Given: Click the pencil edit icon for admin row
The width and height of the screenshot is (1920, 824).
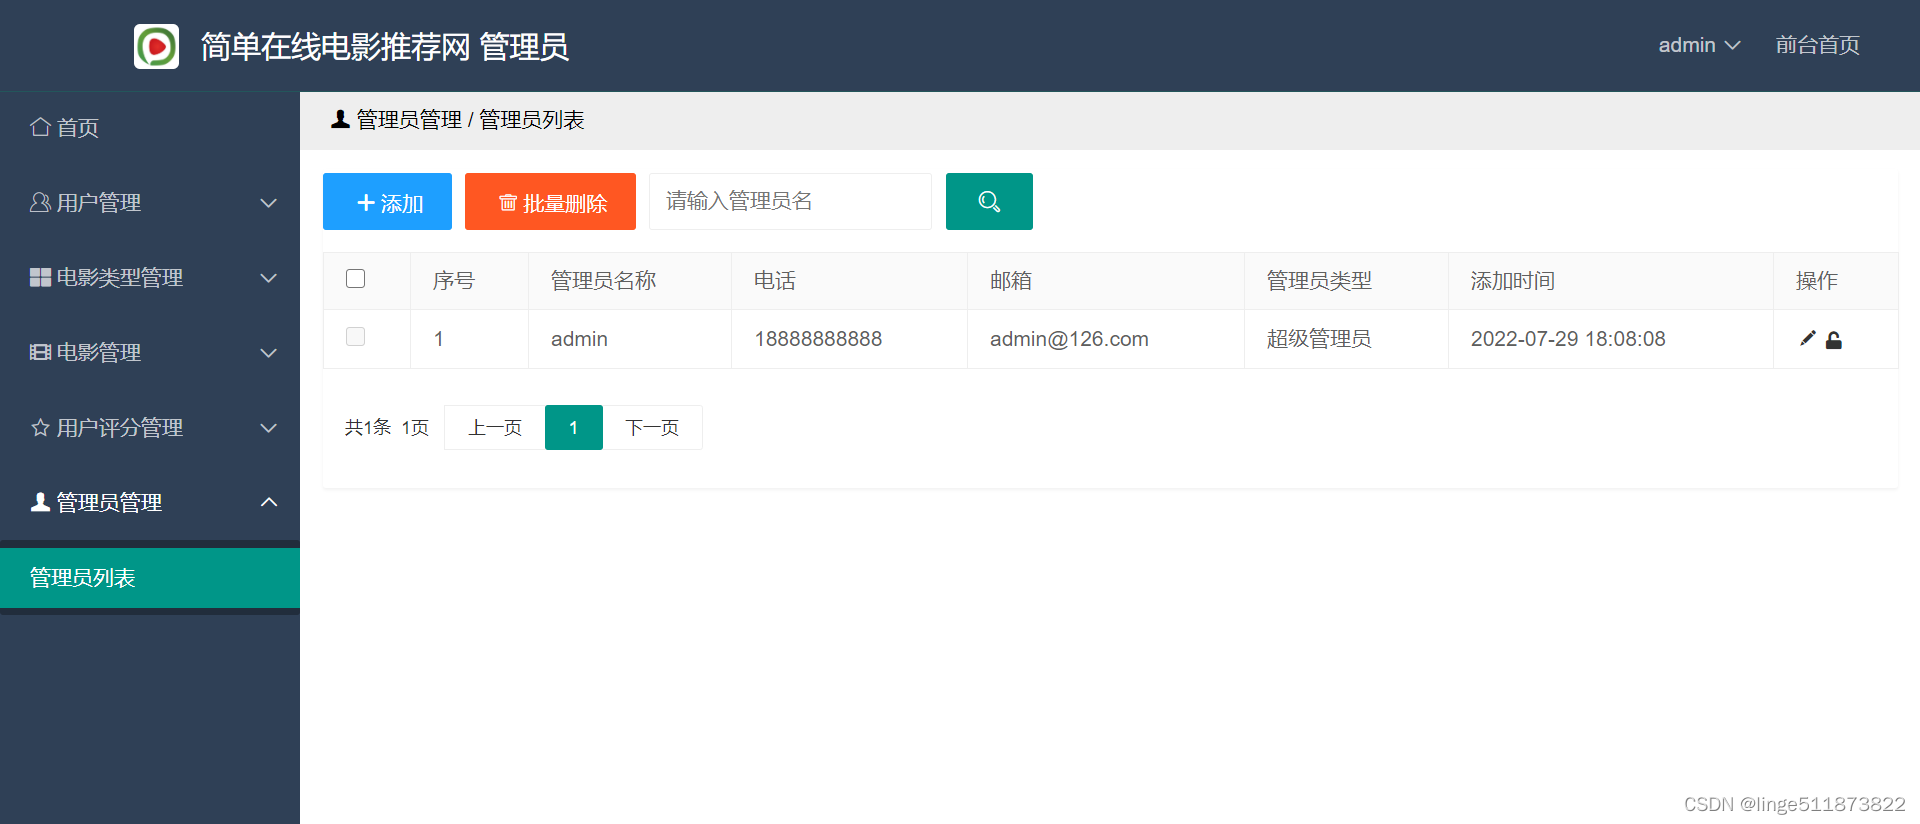Looking at the screenshot, I should [x=1807, y=339].
